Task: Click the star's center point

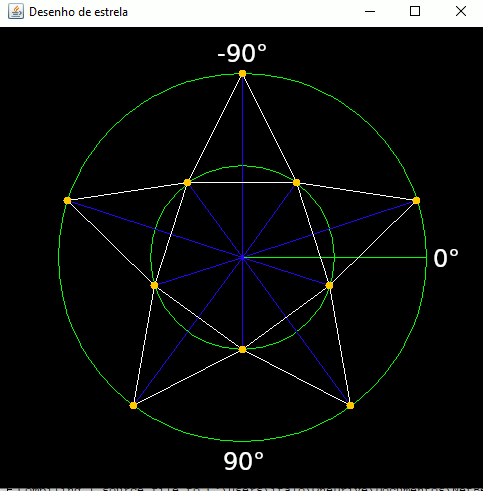Action: (x=242, y=257)
